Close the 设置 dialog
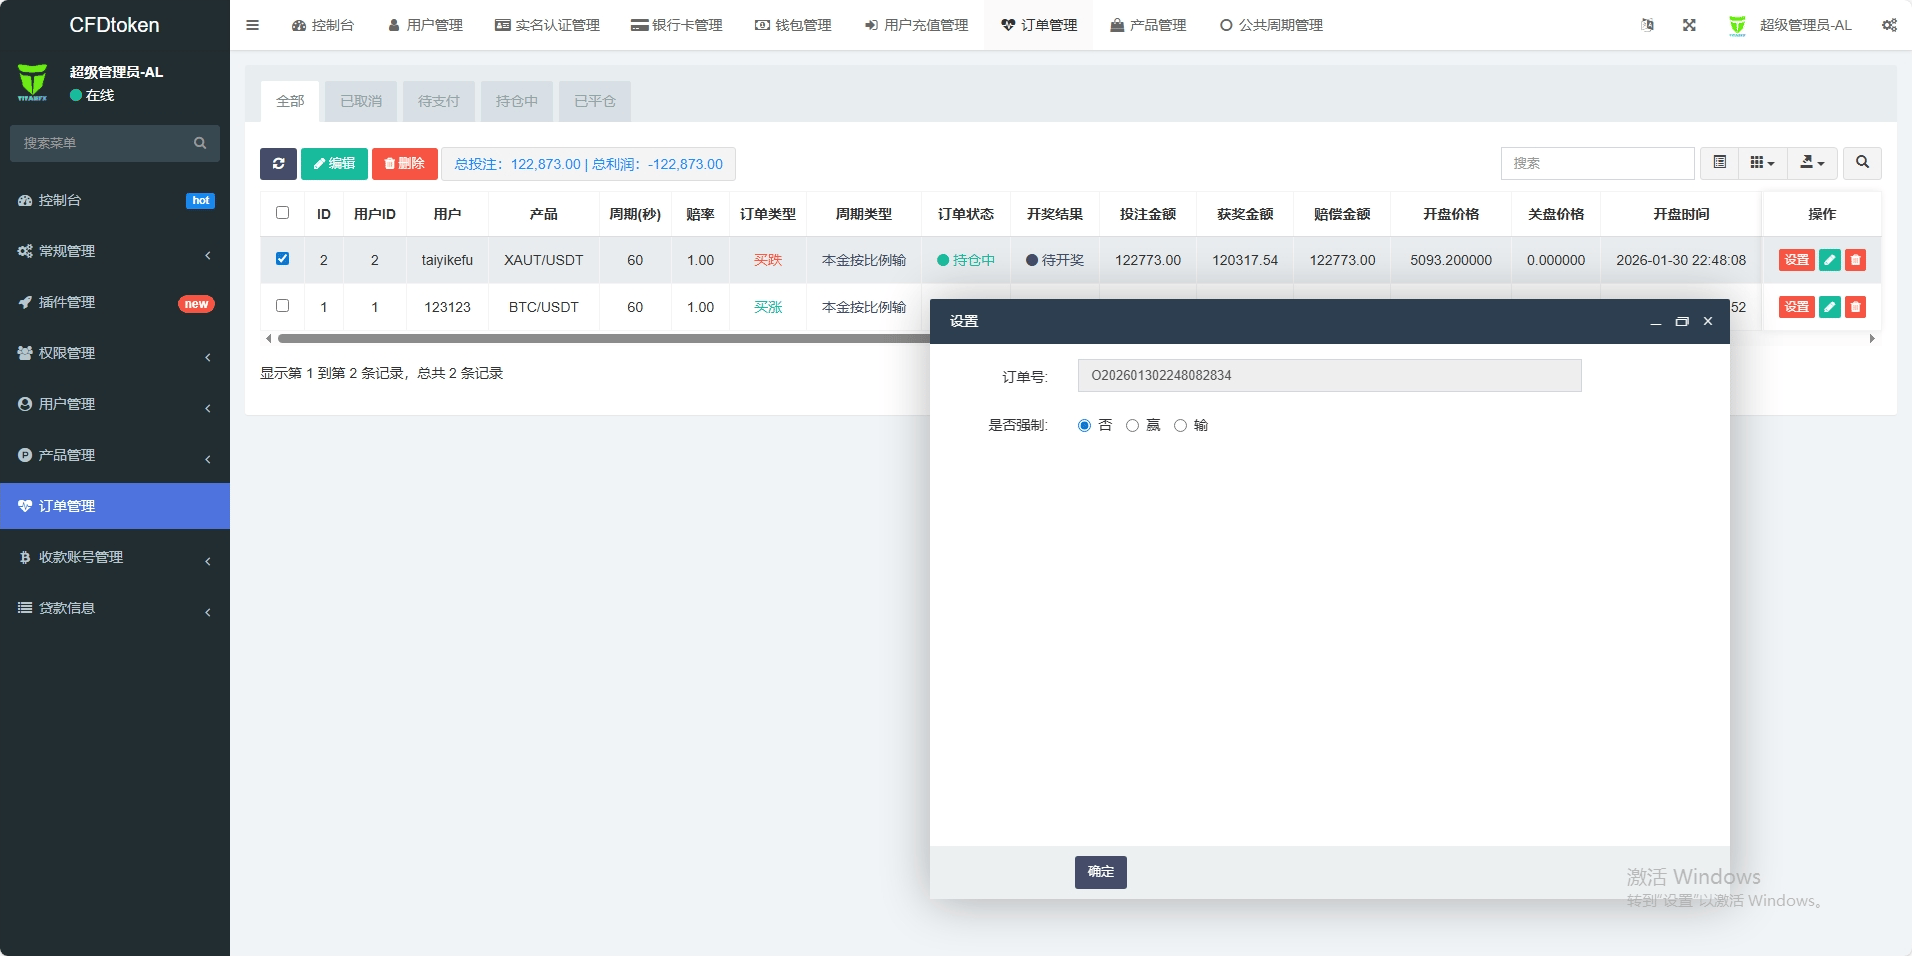Viewport: 1912px width, 956px height. pos(1708,321)
